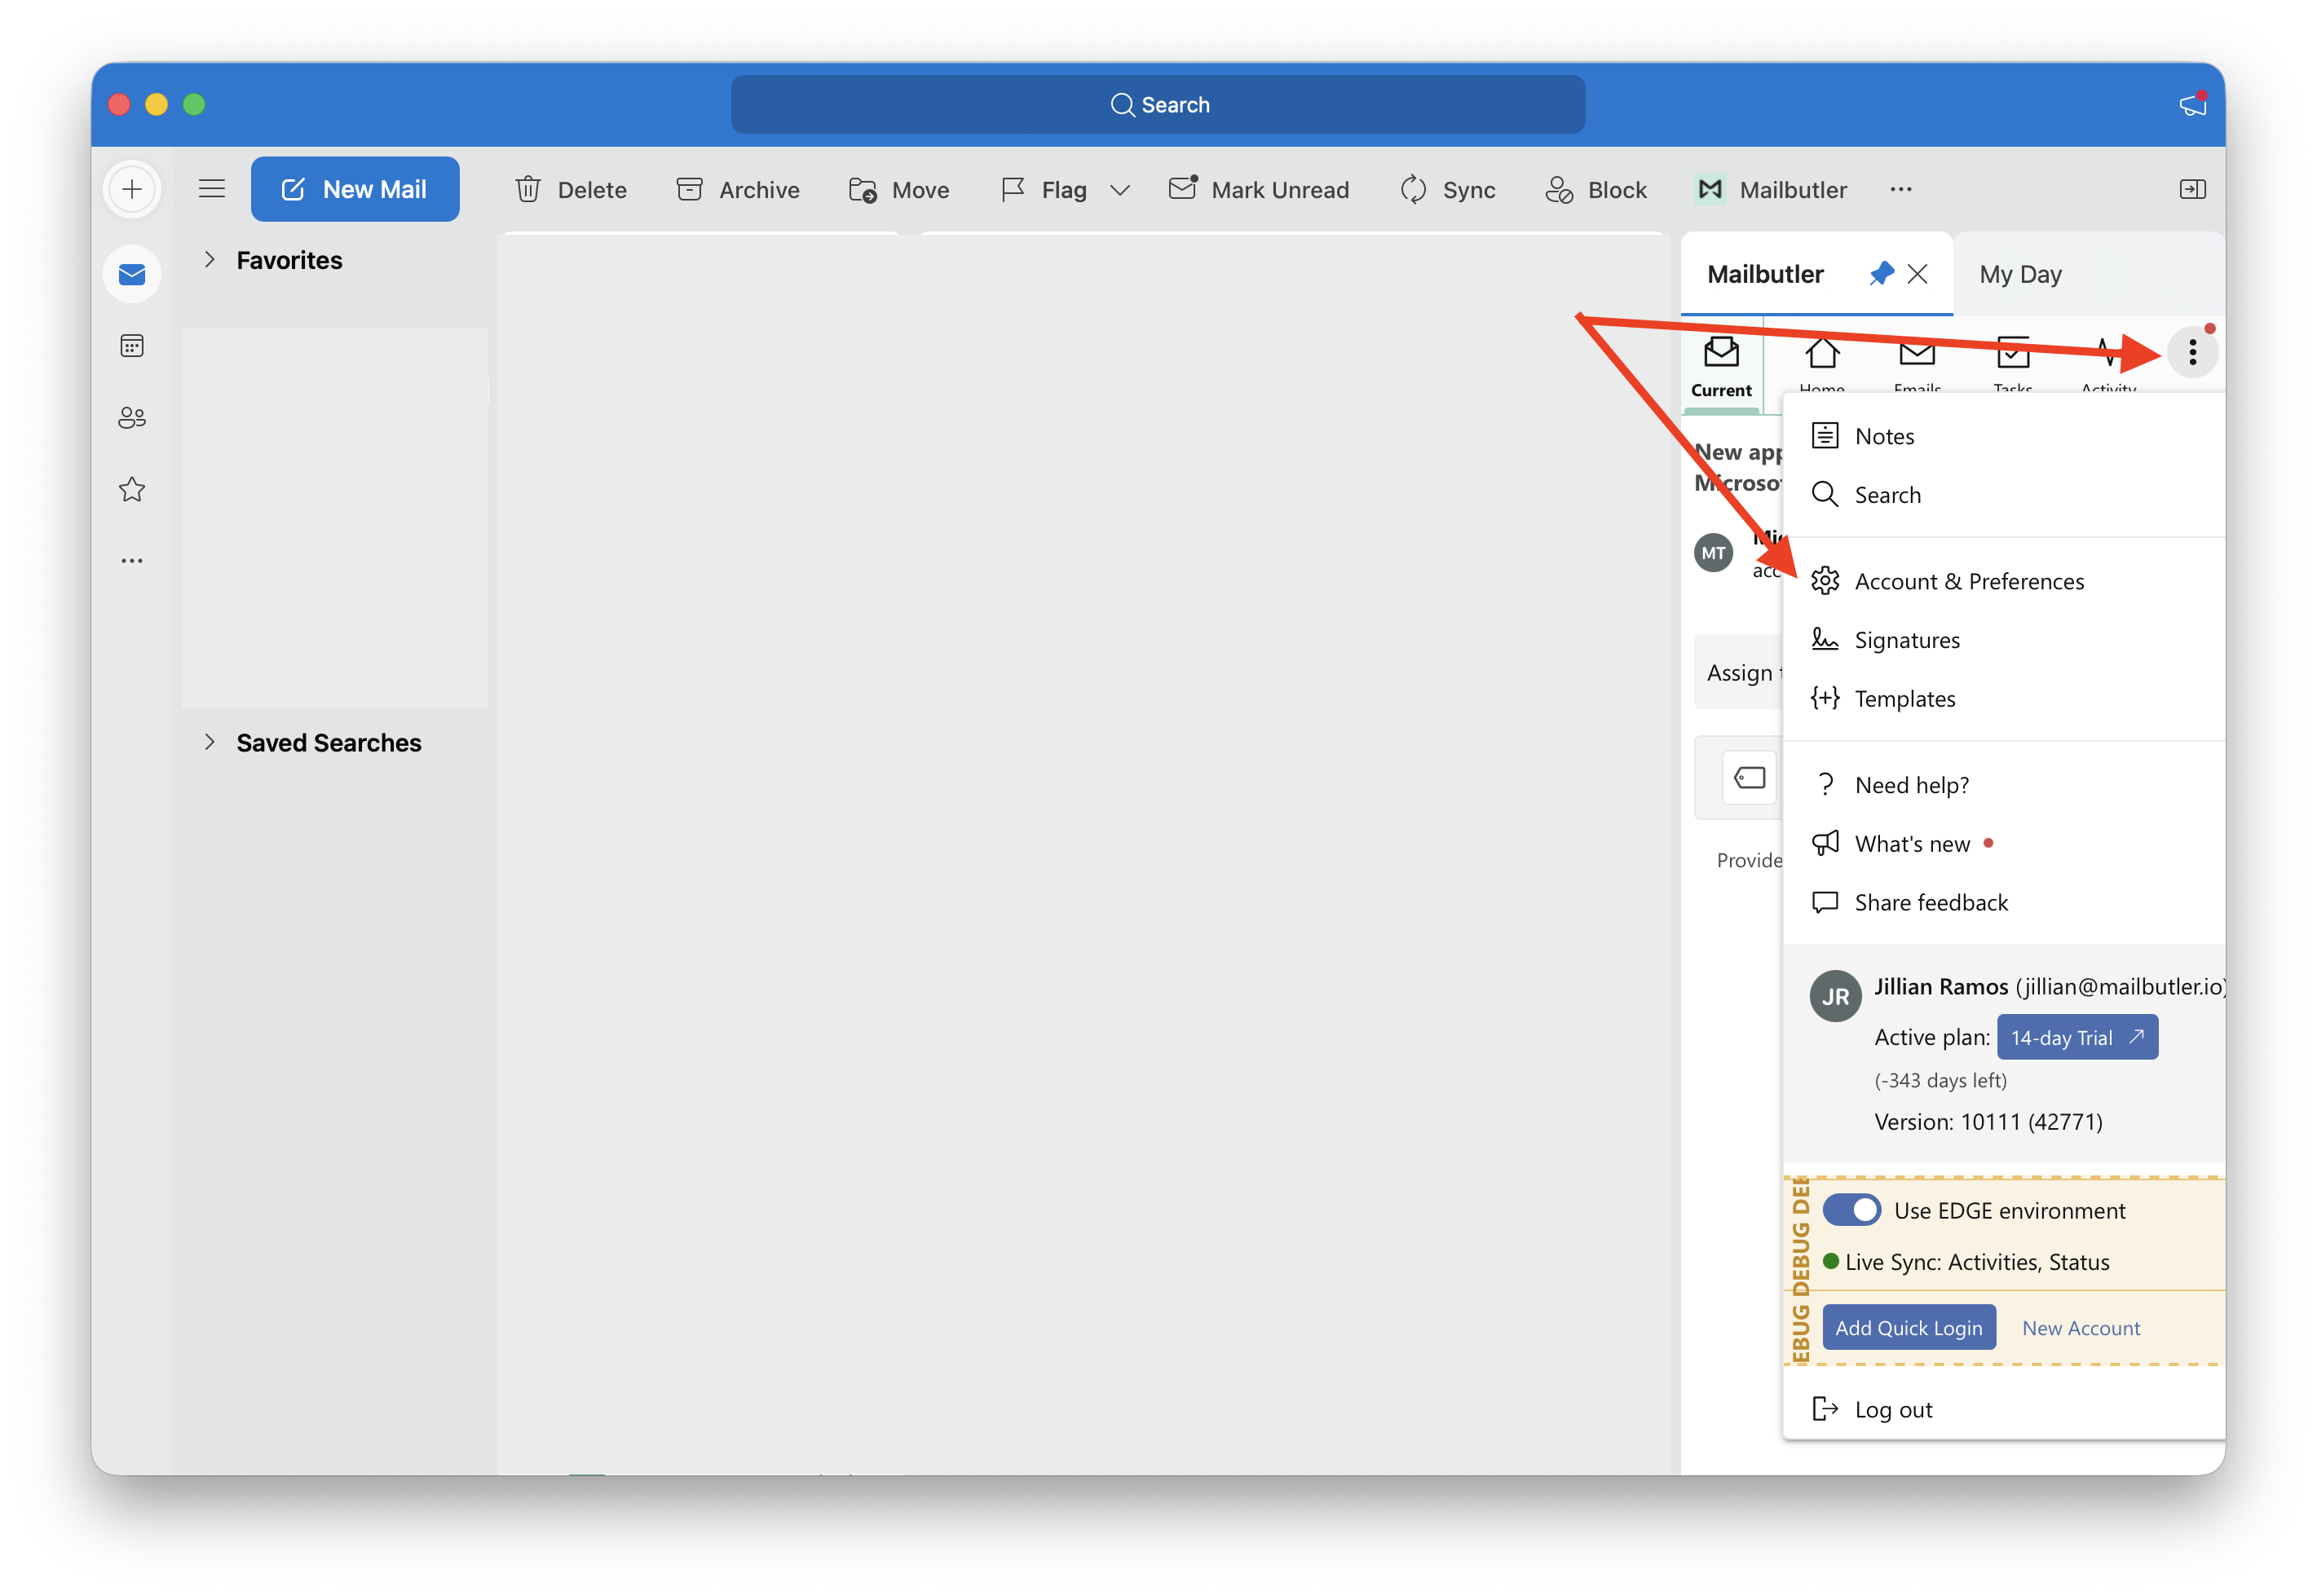Toggle the hamburger navigation pane button
Image resolution: width=2317 pixels, height=1596 pixels.
[x=212, y=189]
